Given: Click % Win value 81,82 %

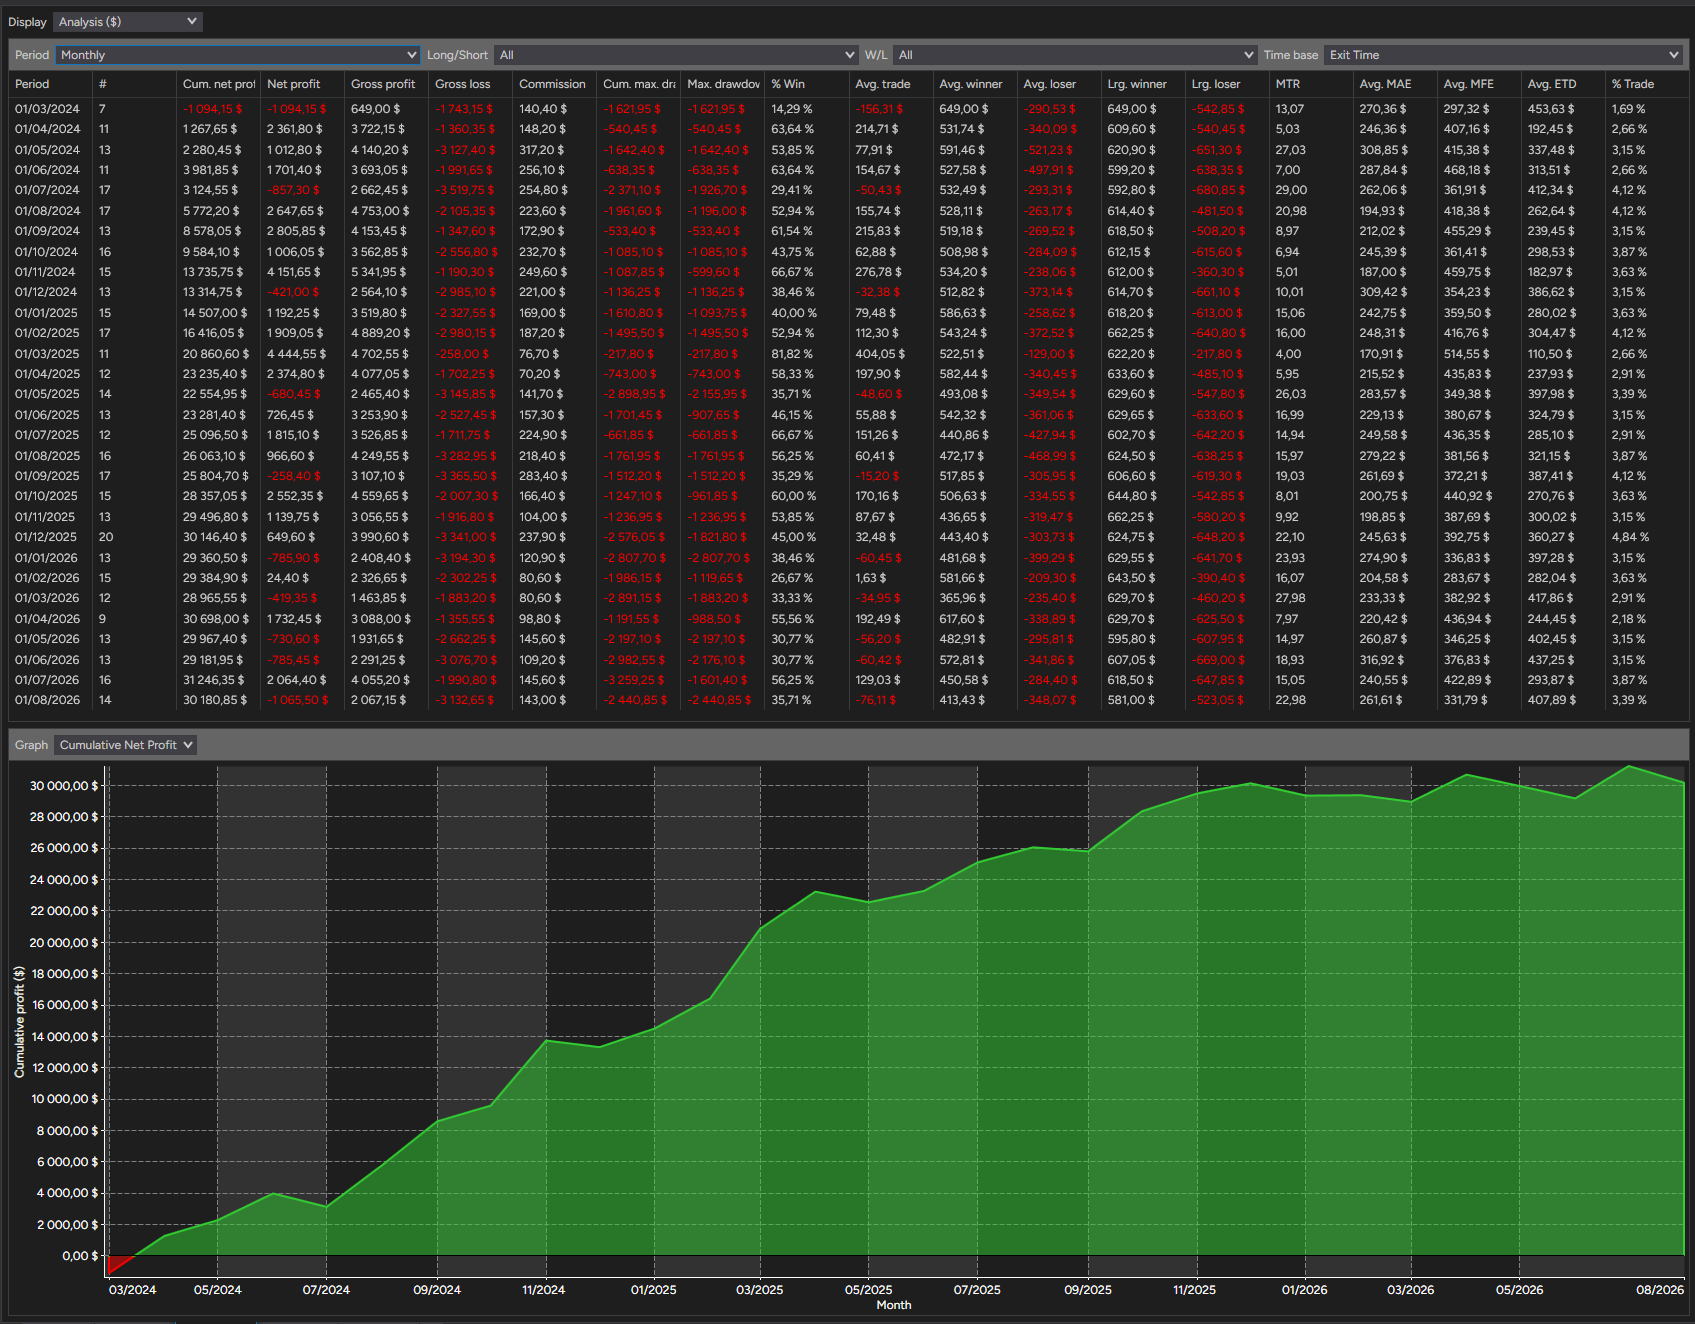Looking at the screenshot, I should coord(791,354).
